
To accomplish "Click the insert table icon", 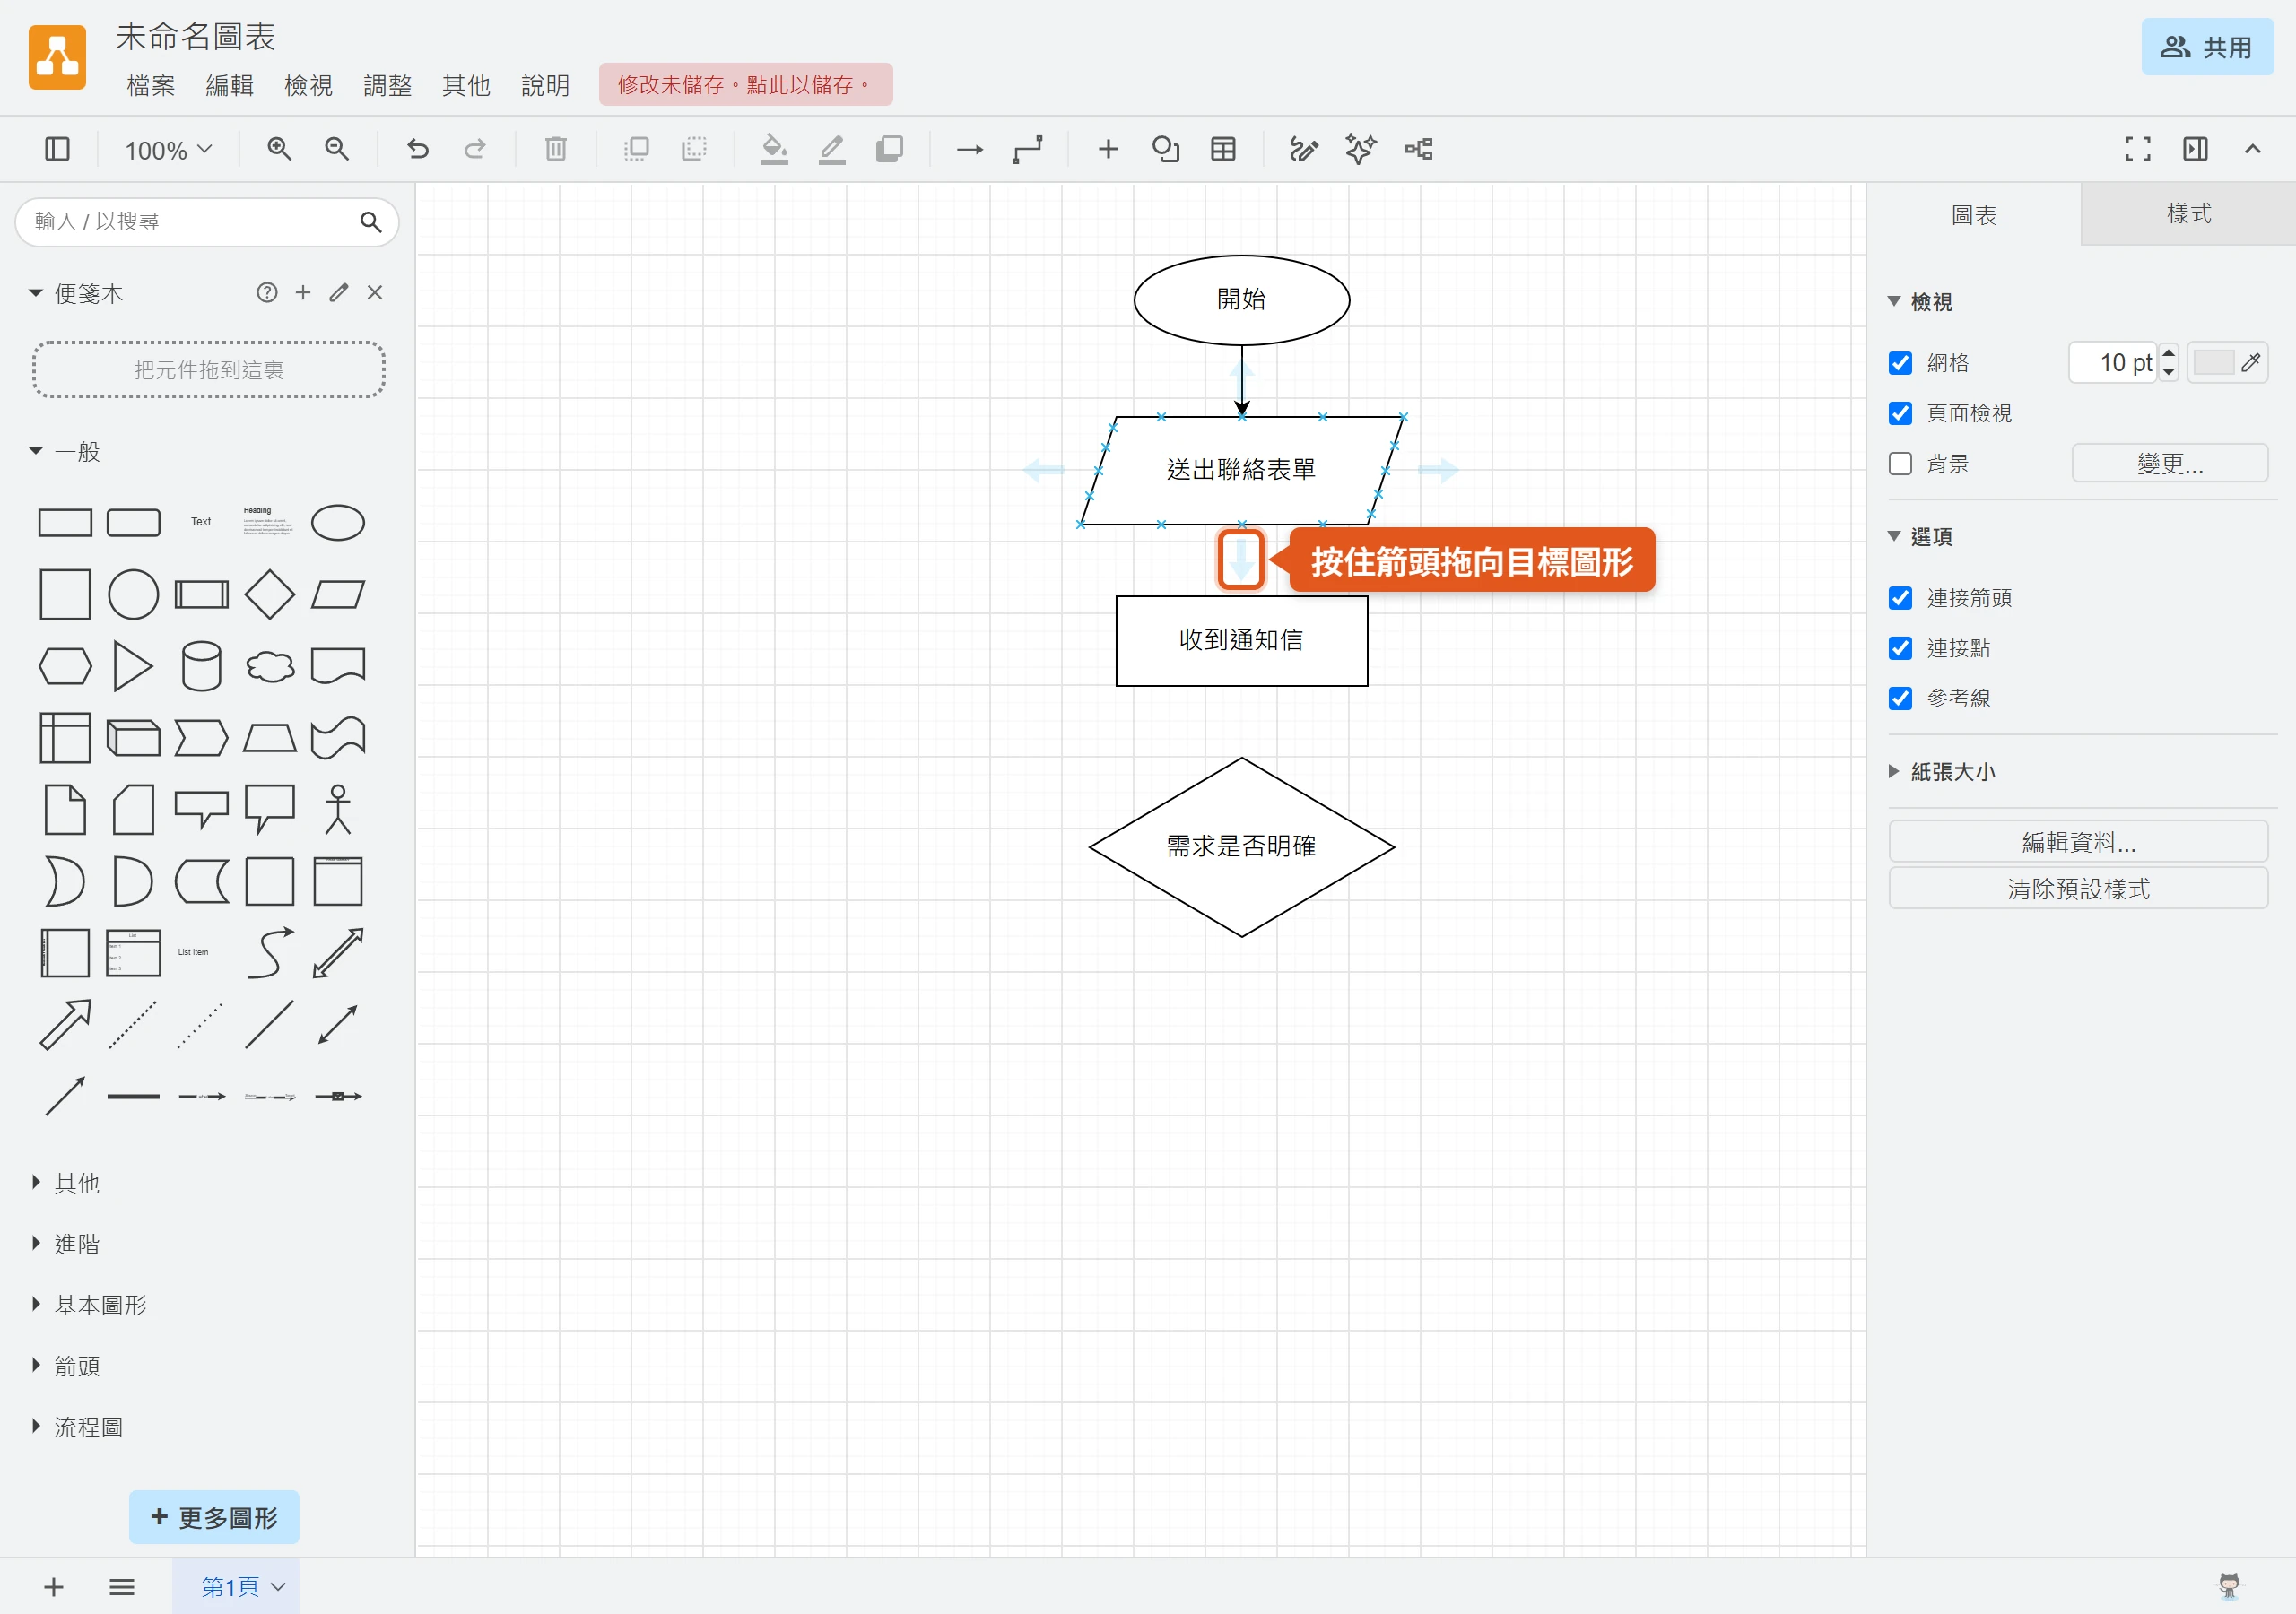I will click(1223, 150).
